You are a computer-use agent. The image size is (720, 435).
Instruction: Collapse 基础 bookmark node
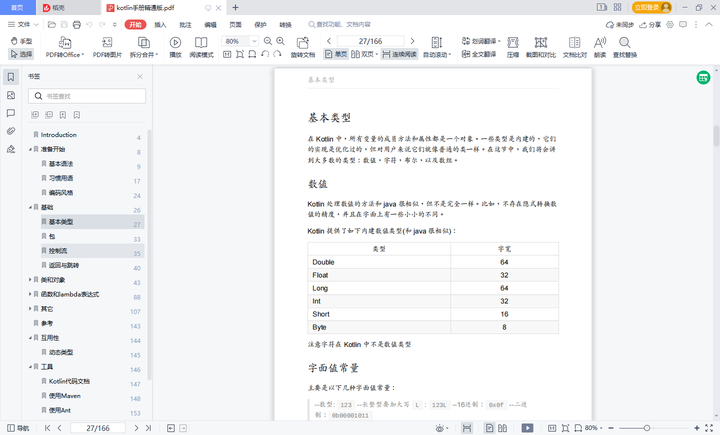[30, 208]
